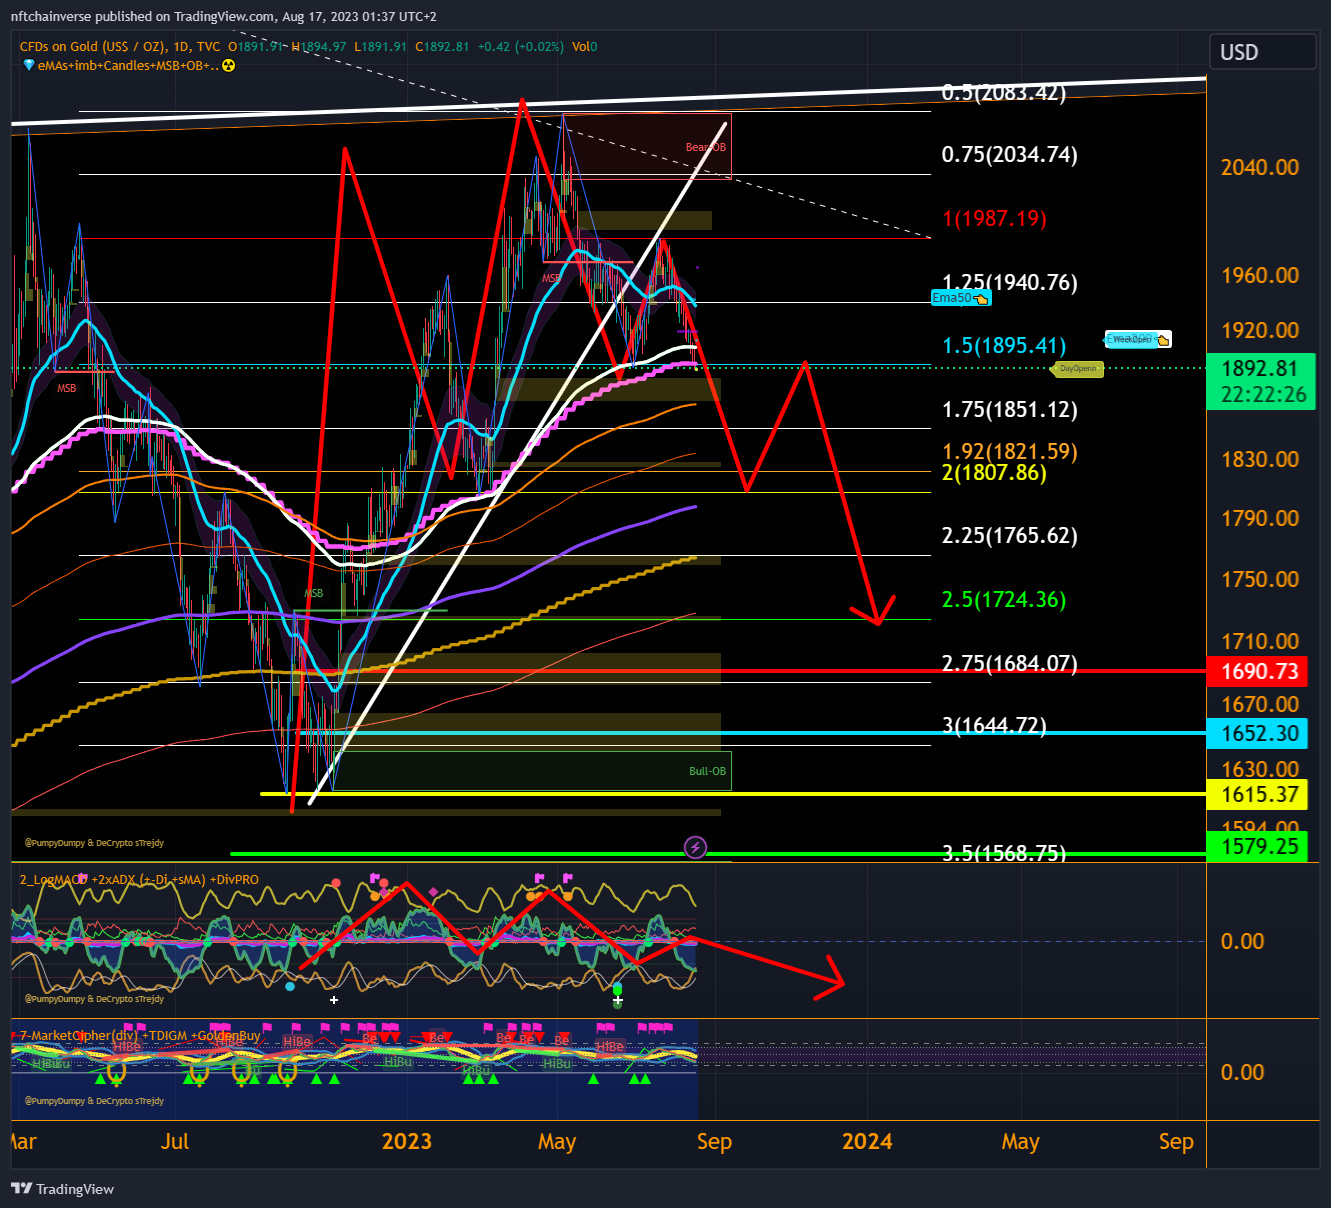
Task: Click the Bull-OB box label
Action: click(x=707, y=771)
